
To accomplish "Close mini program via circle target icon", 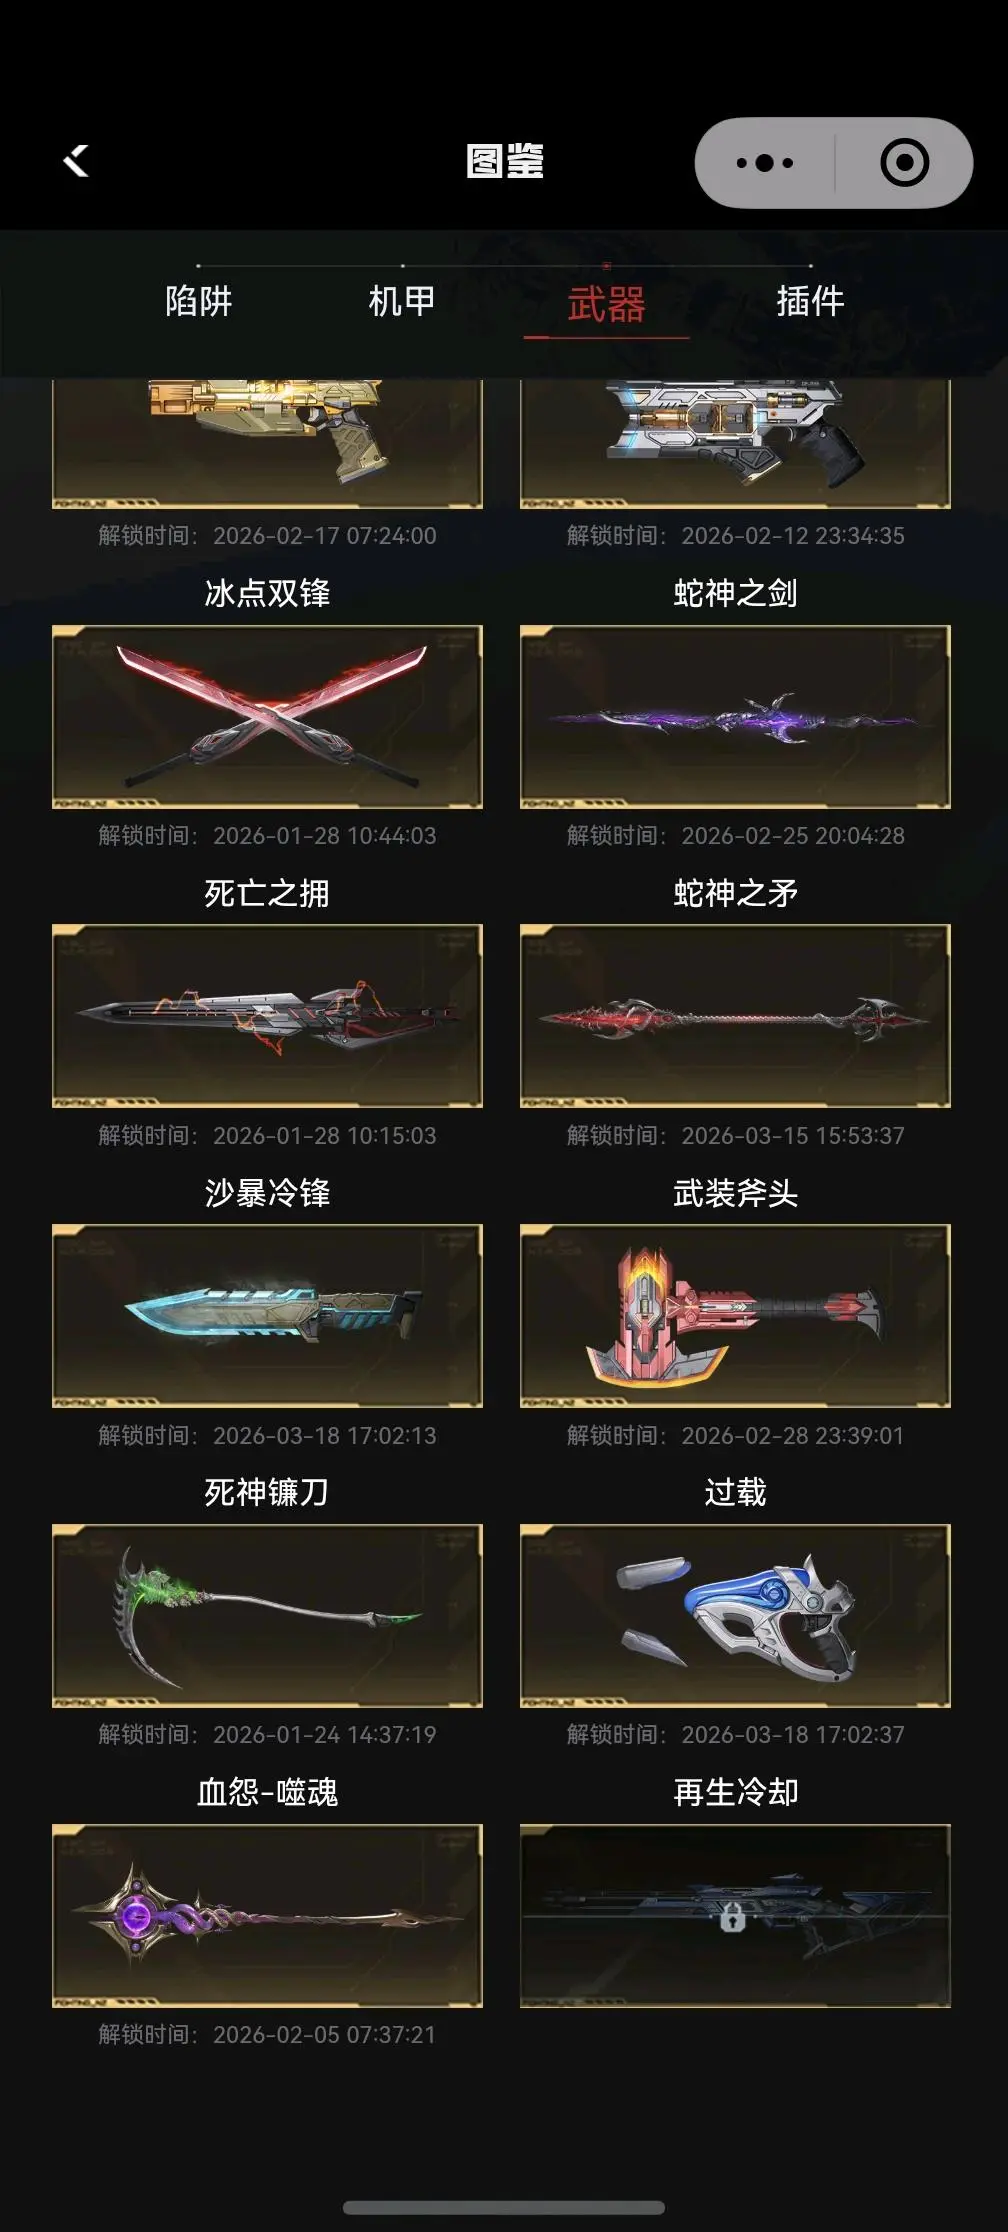I will 904,163.
